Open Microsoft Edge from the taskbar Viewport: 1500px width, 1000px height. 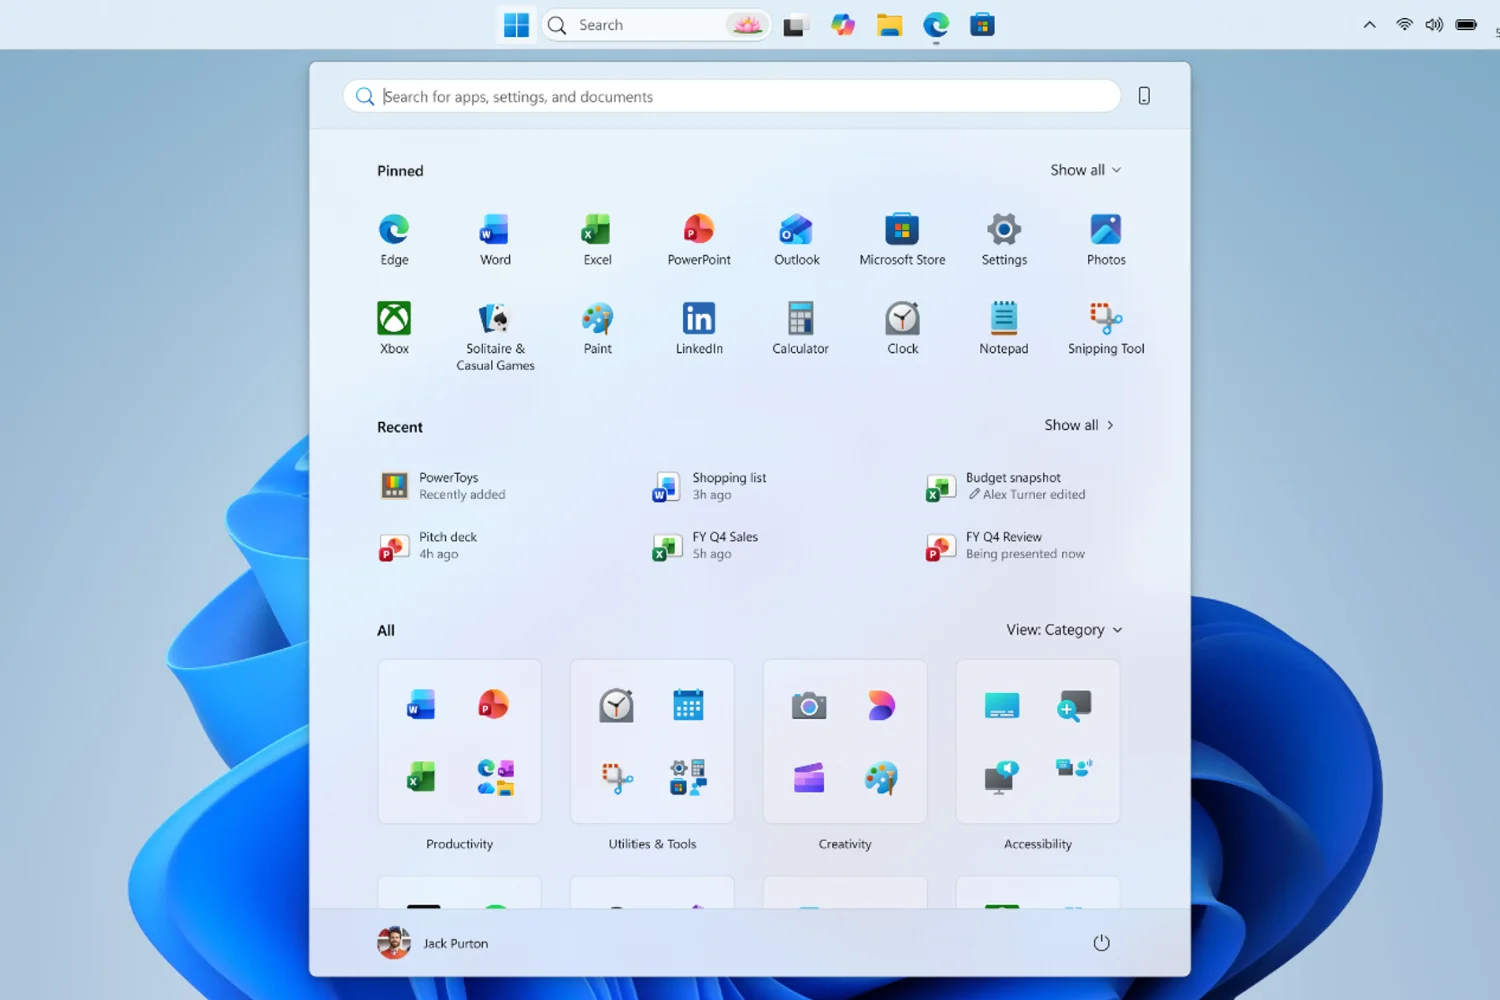pos(936,25)
